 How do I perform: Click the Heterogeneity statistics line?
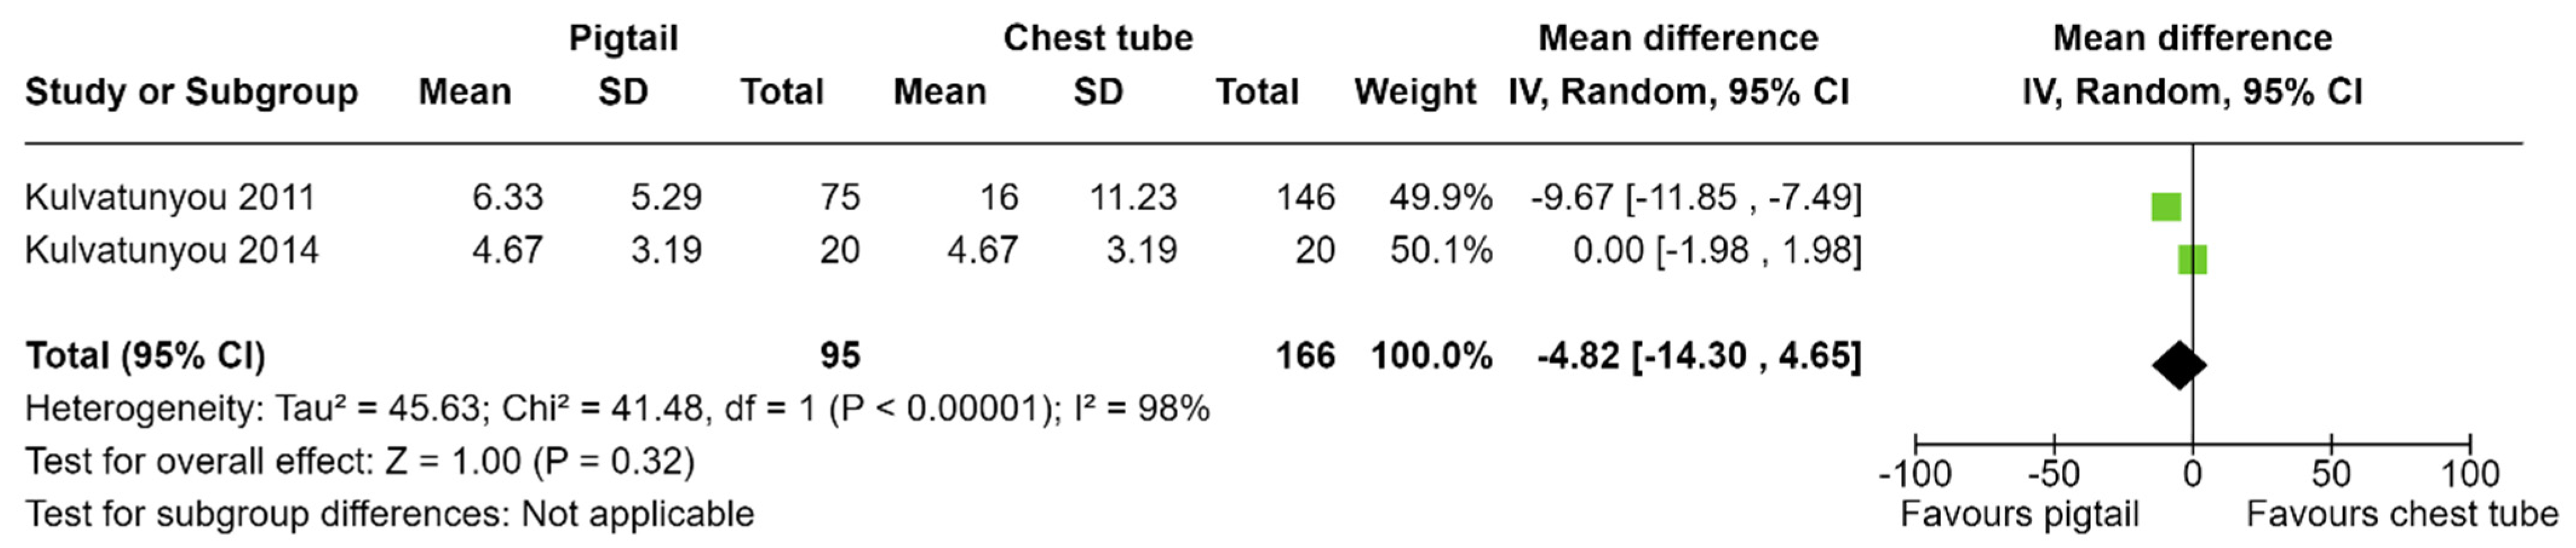pos(617,408)
